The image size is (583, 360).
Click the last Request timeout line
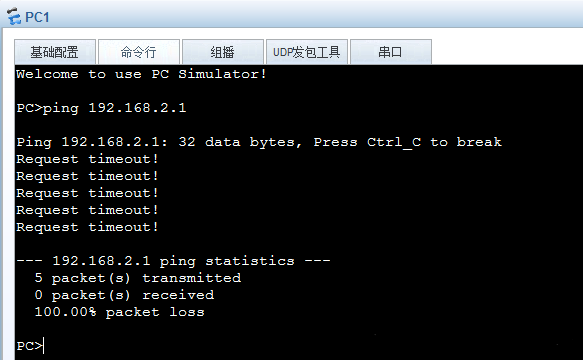[x=87, y=227]
